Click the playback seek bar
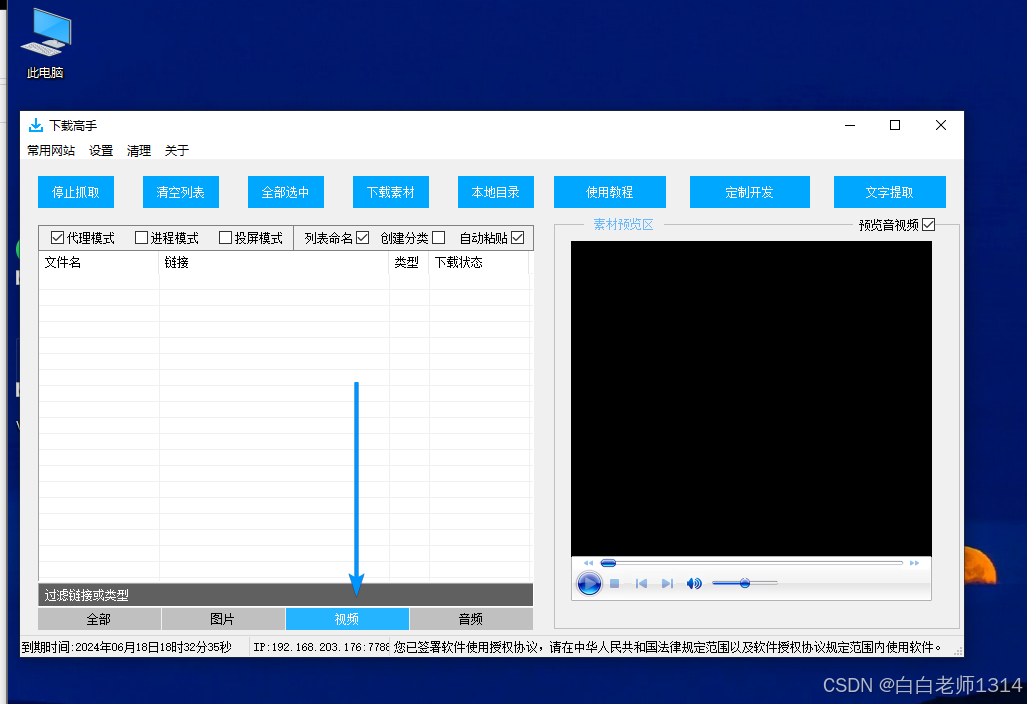Viewport: 1027px width, 704px height. 751,563
